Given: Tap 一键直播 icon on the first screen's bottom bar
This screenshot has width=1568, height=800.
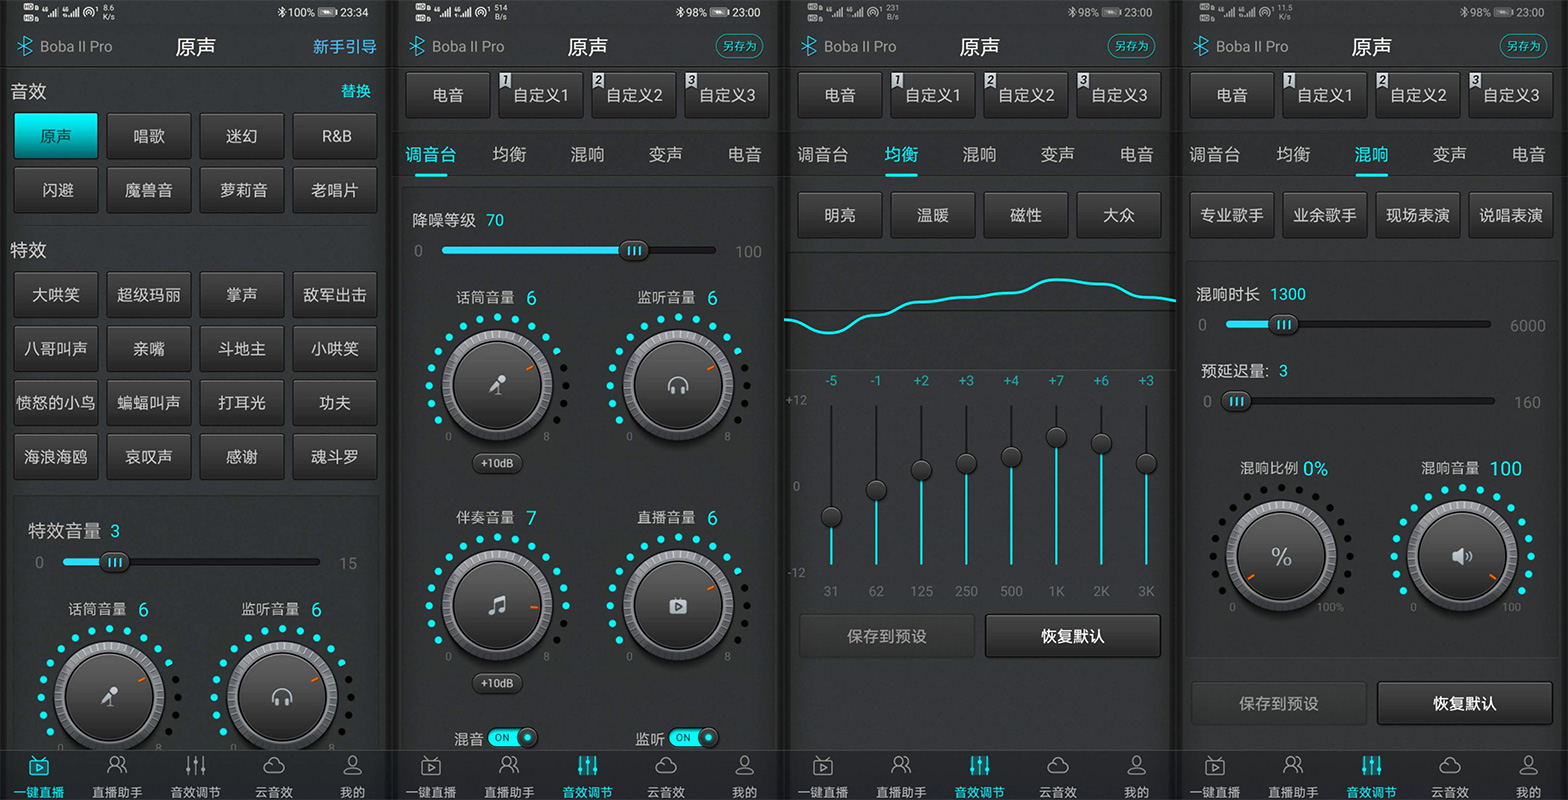Looking at the screenshot, I should pyautogui.click(x=39, y=767).
